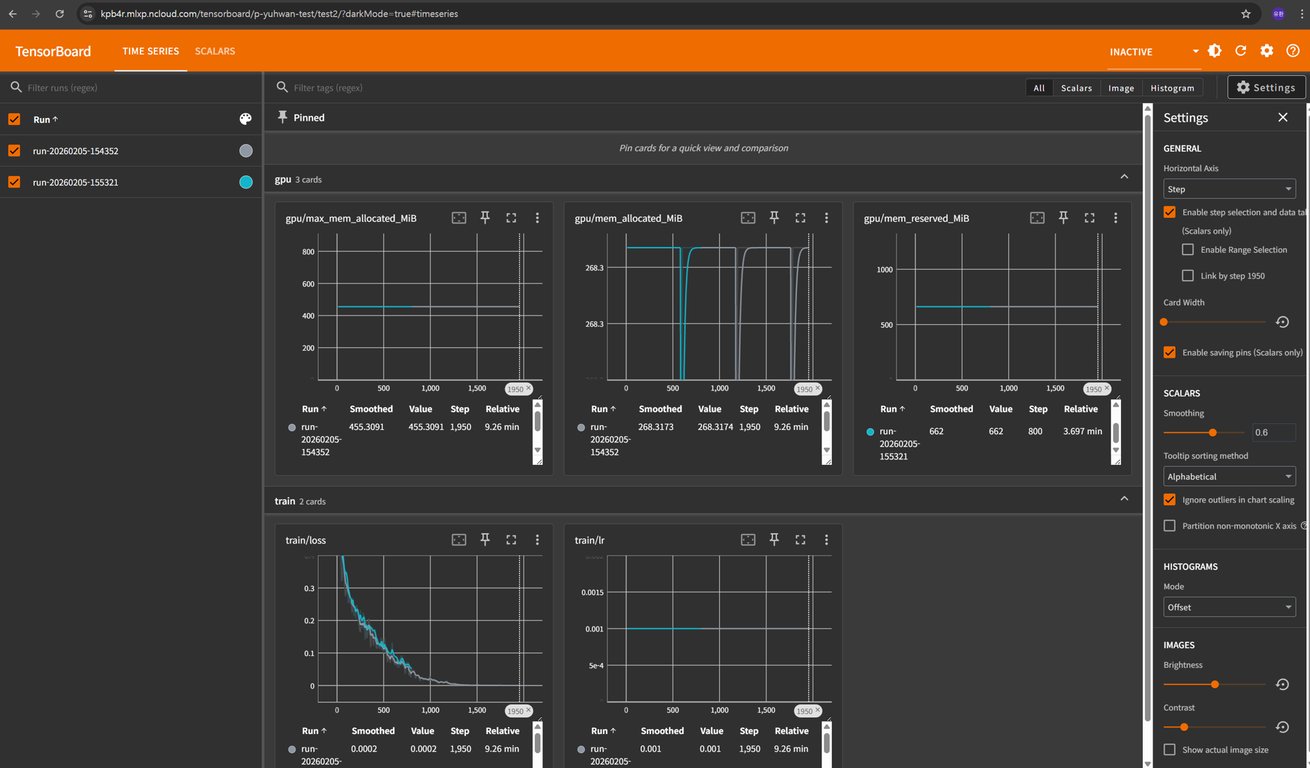Enable Partition non-monotonic X axis
The height and width of the screenshot is (768, 1310).
point(1170,526)
